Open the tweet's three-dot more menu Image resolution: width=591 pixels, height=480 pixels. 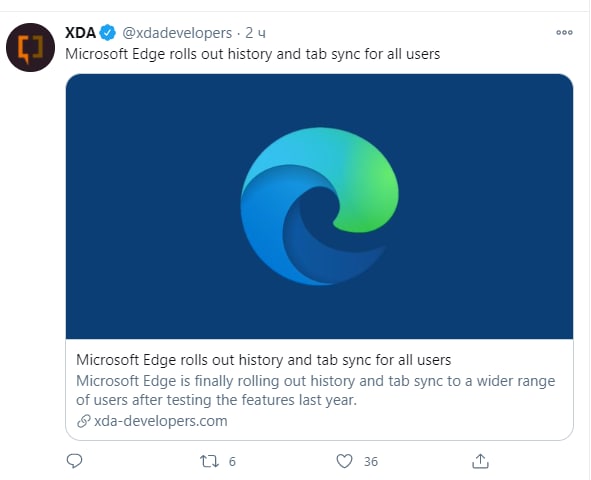click(564, 33)
